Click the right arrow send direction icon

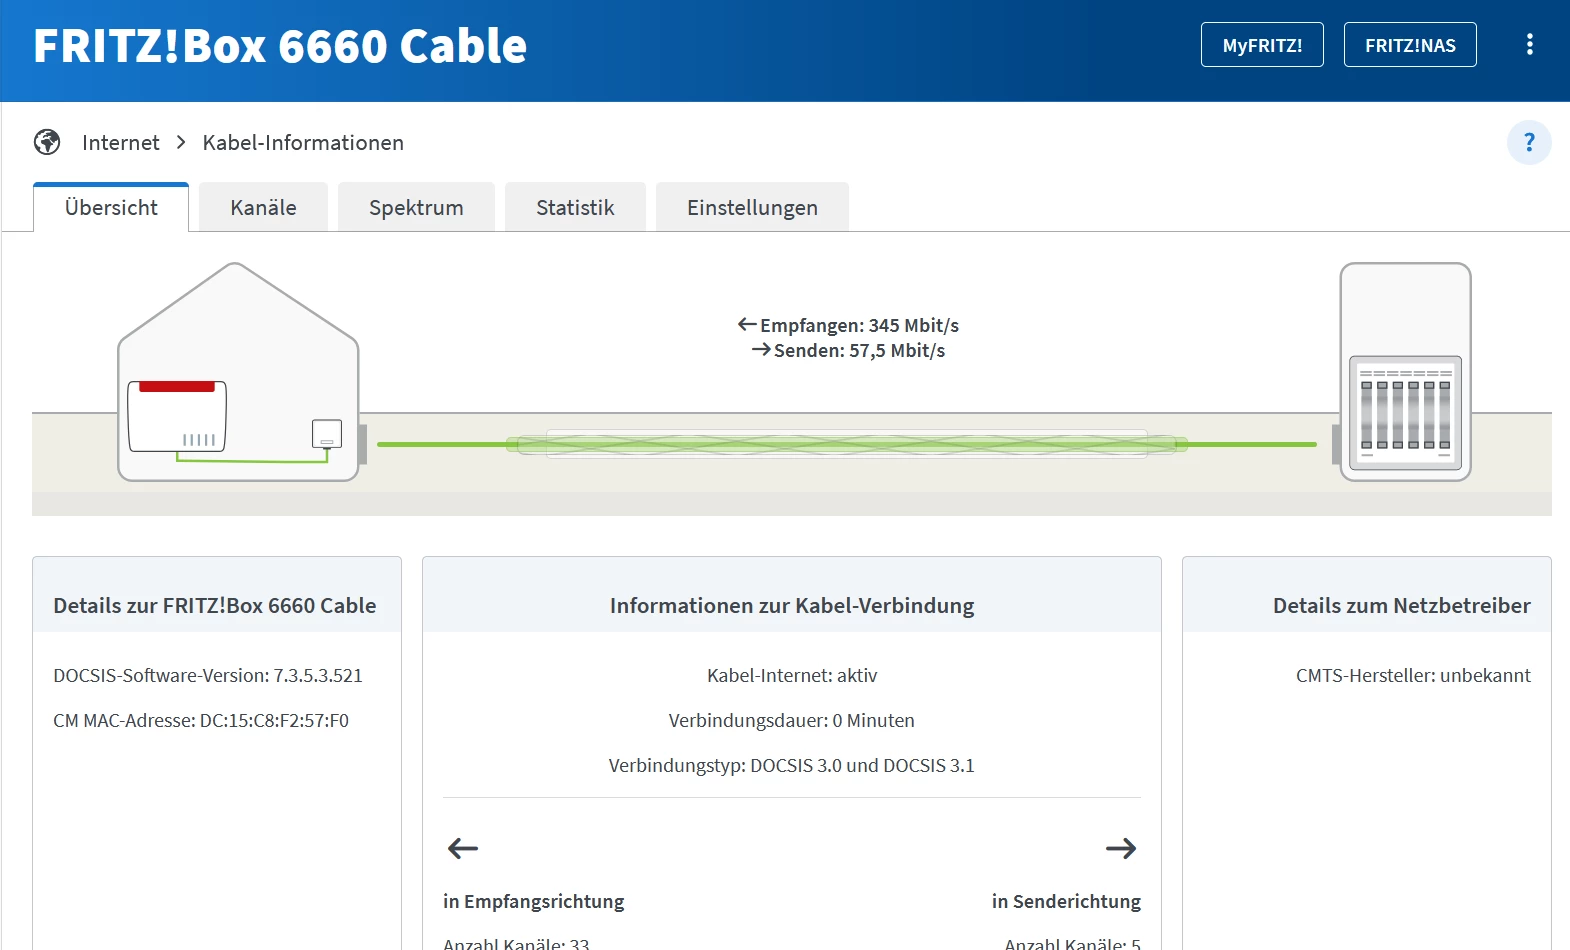coord(1121,849)
